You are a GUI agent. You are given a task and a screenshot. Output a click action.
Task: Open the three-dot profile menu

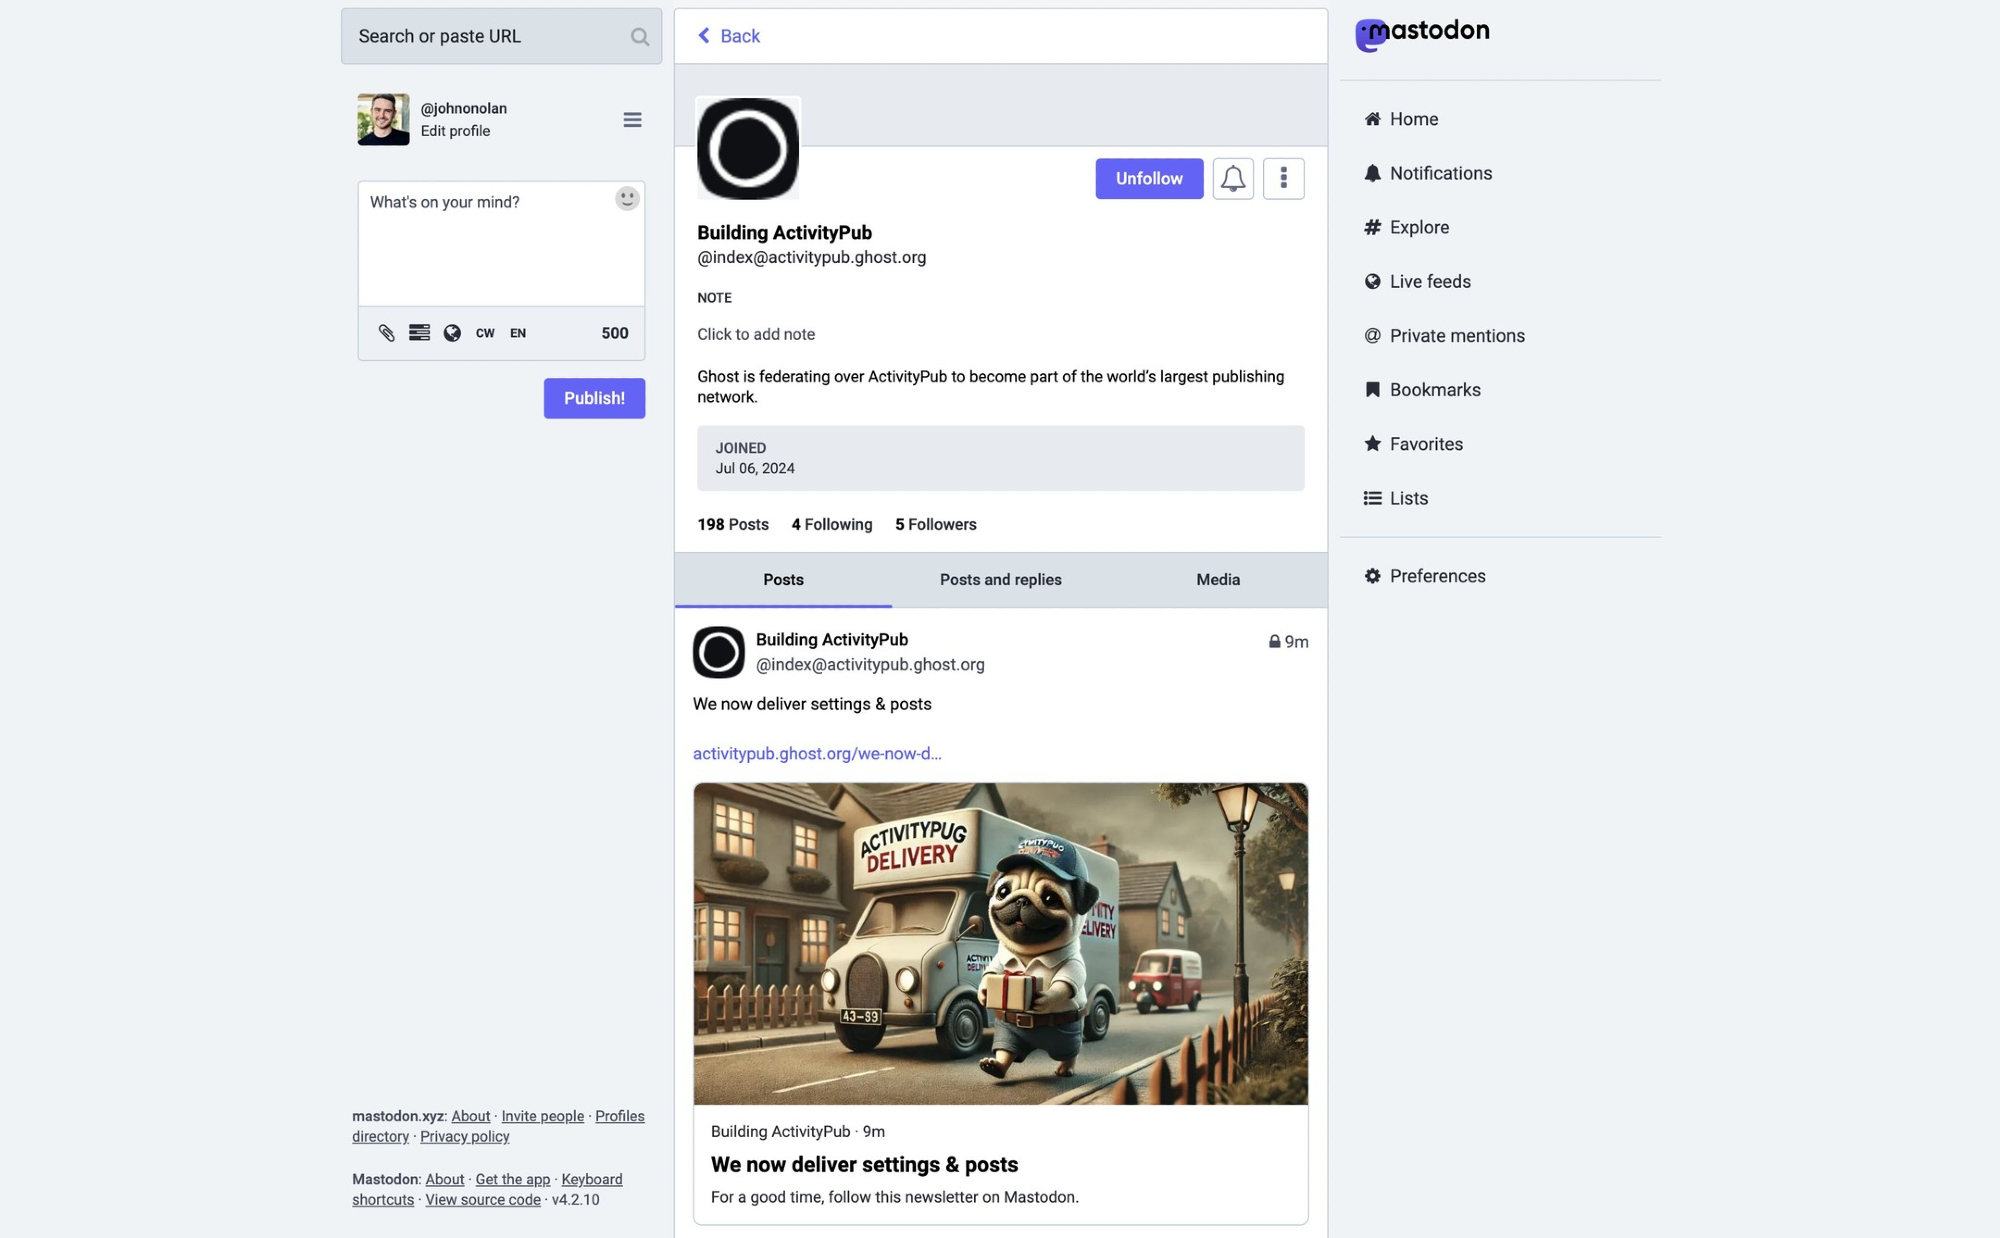pos(1283,179)
